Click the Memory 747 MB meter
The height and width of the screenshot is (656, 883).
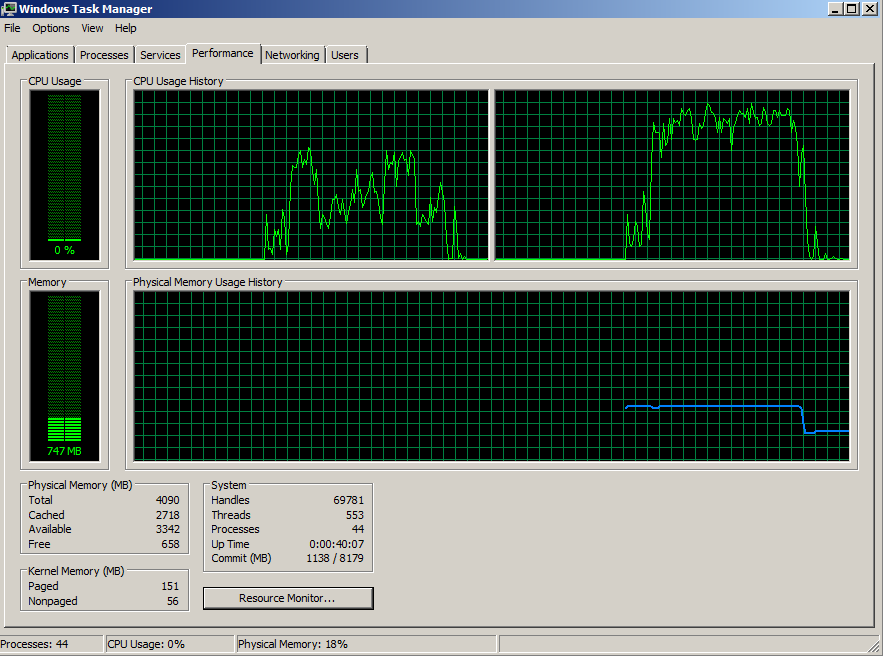[x=64, y=376]
